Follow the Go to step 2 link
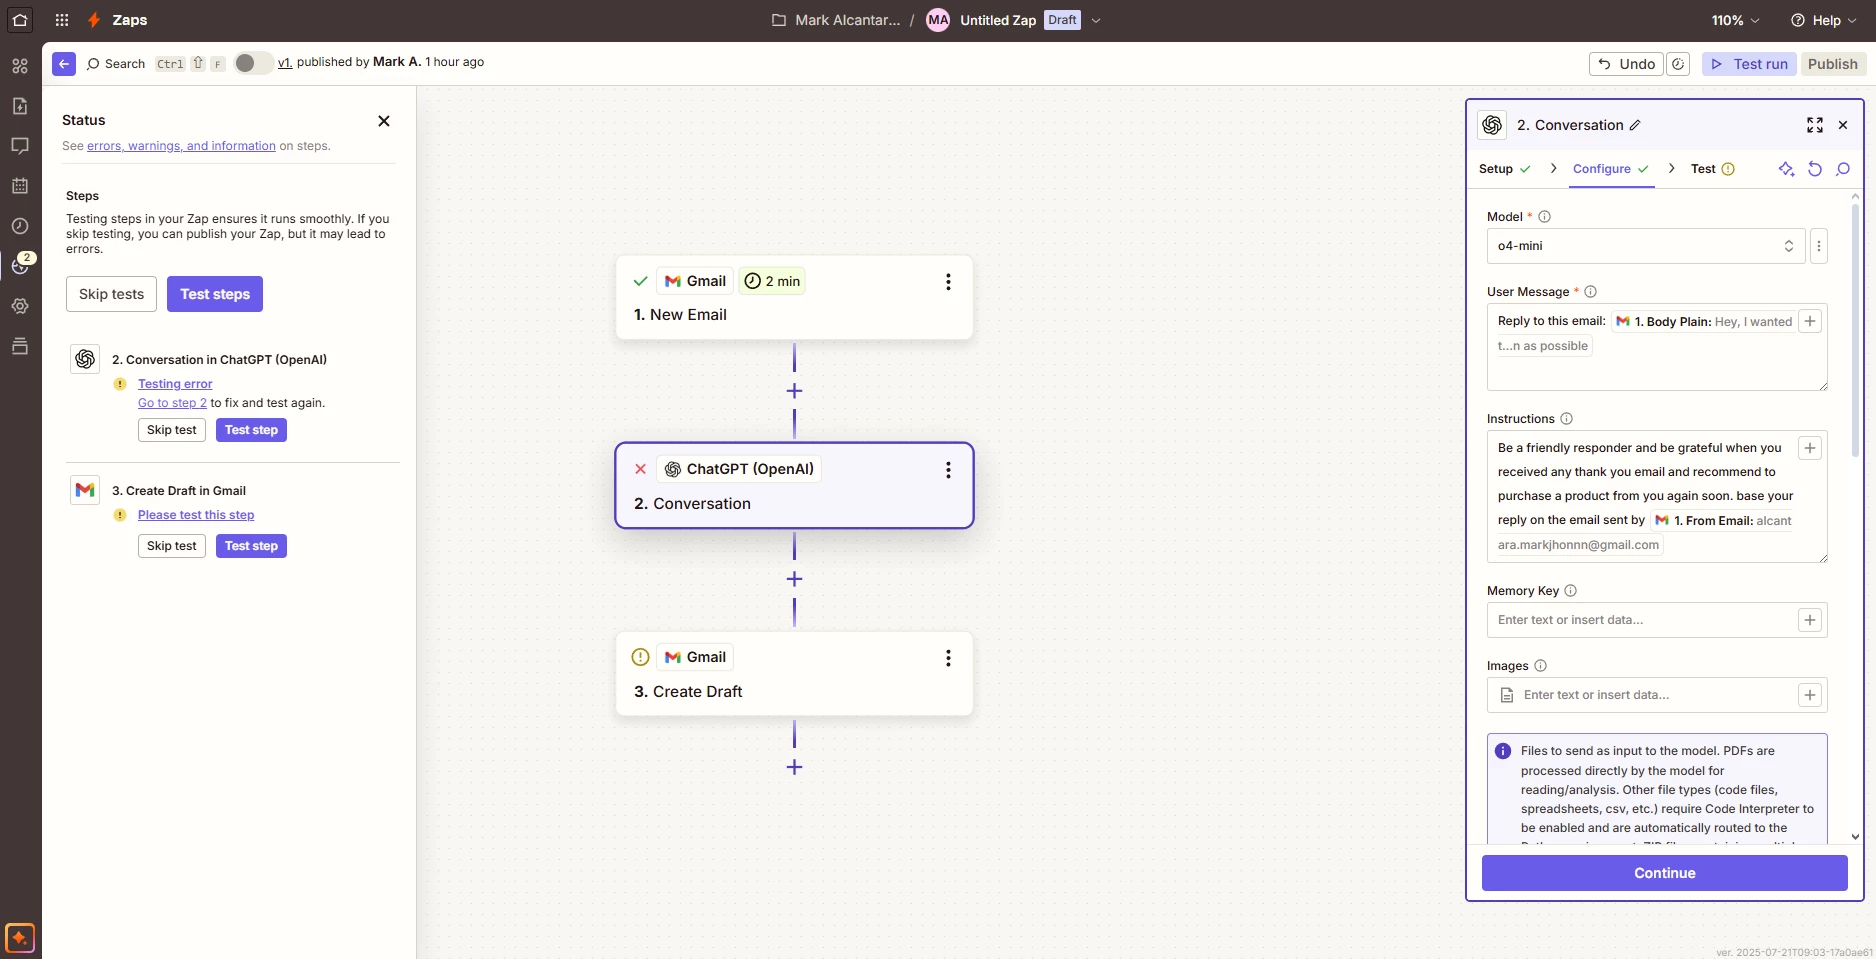Screen dimensions: 1876x959 [172, 403]
